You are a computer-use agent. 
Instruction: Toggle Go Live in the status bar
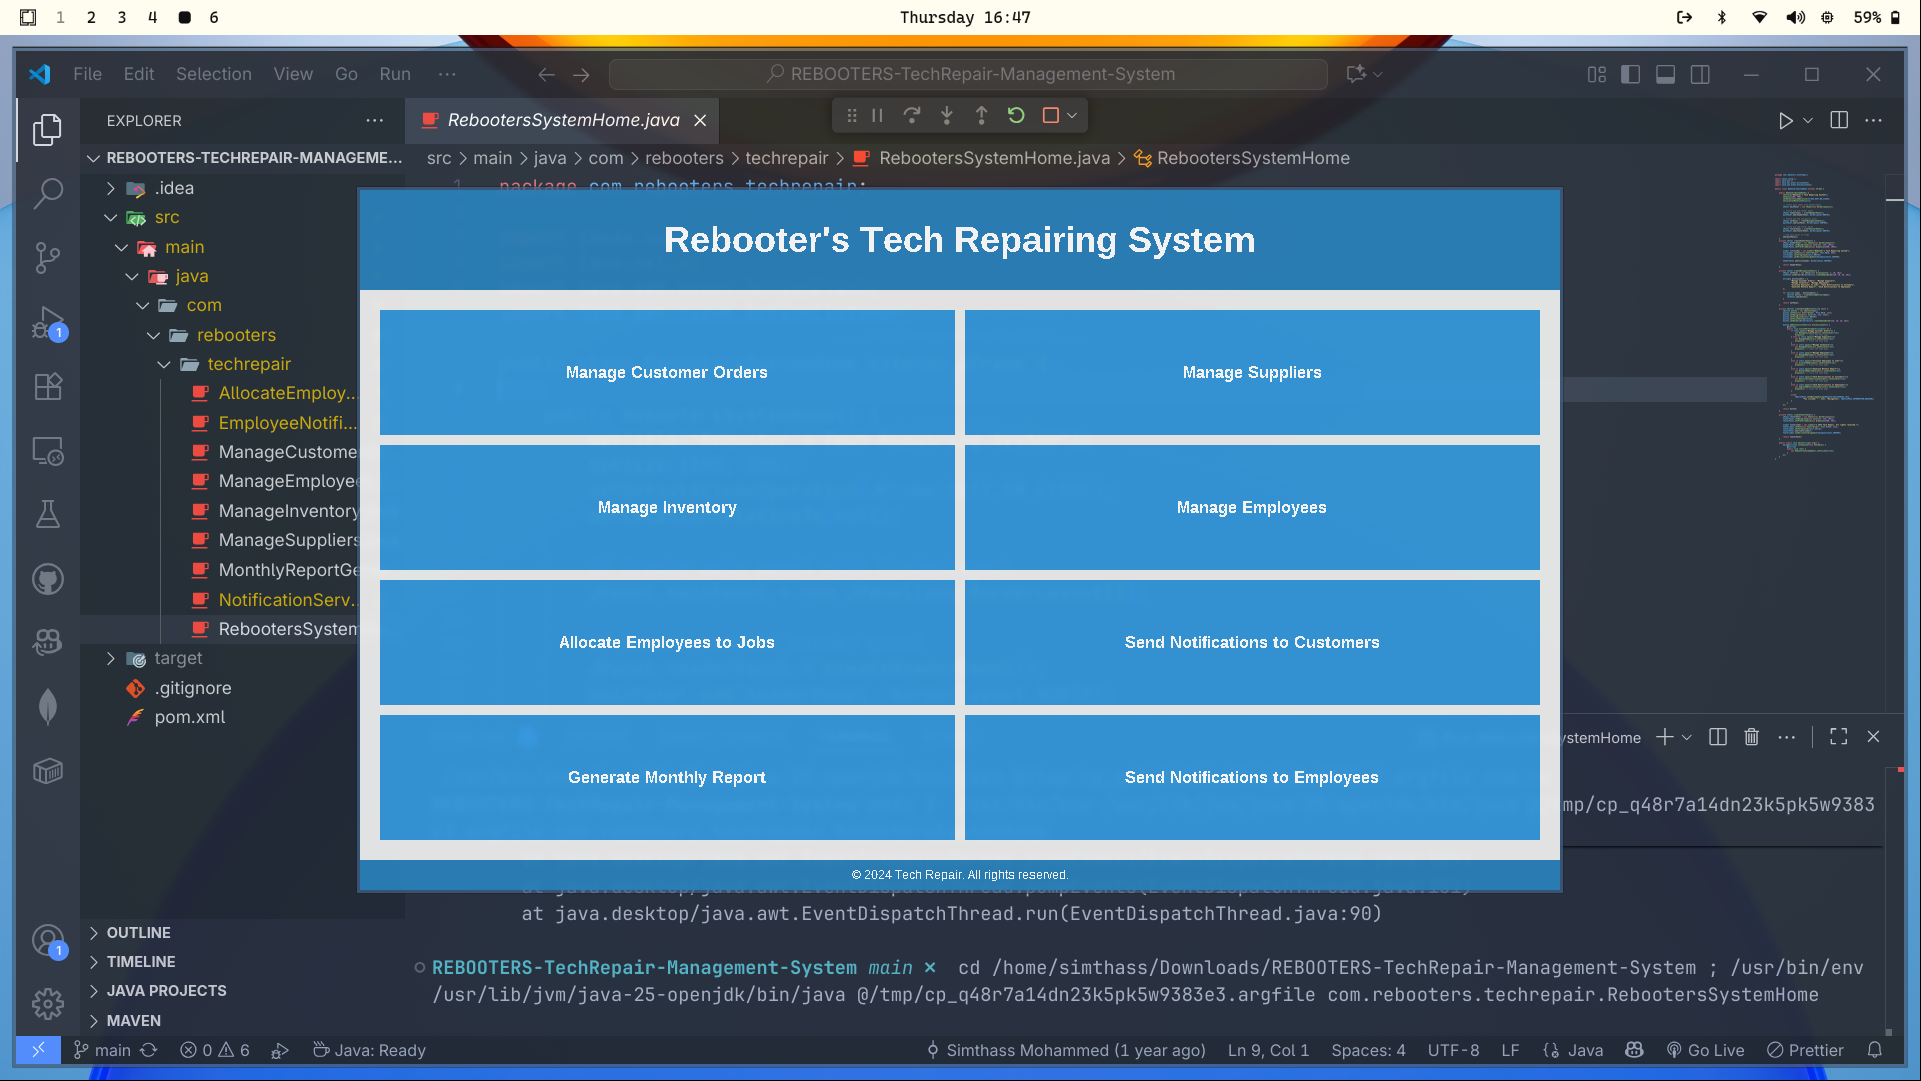(x=1706, y=1050)
